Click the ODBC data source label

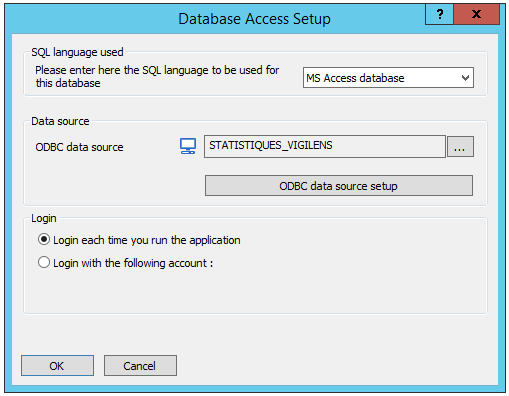click(79, 147)
